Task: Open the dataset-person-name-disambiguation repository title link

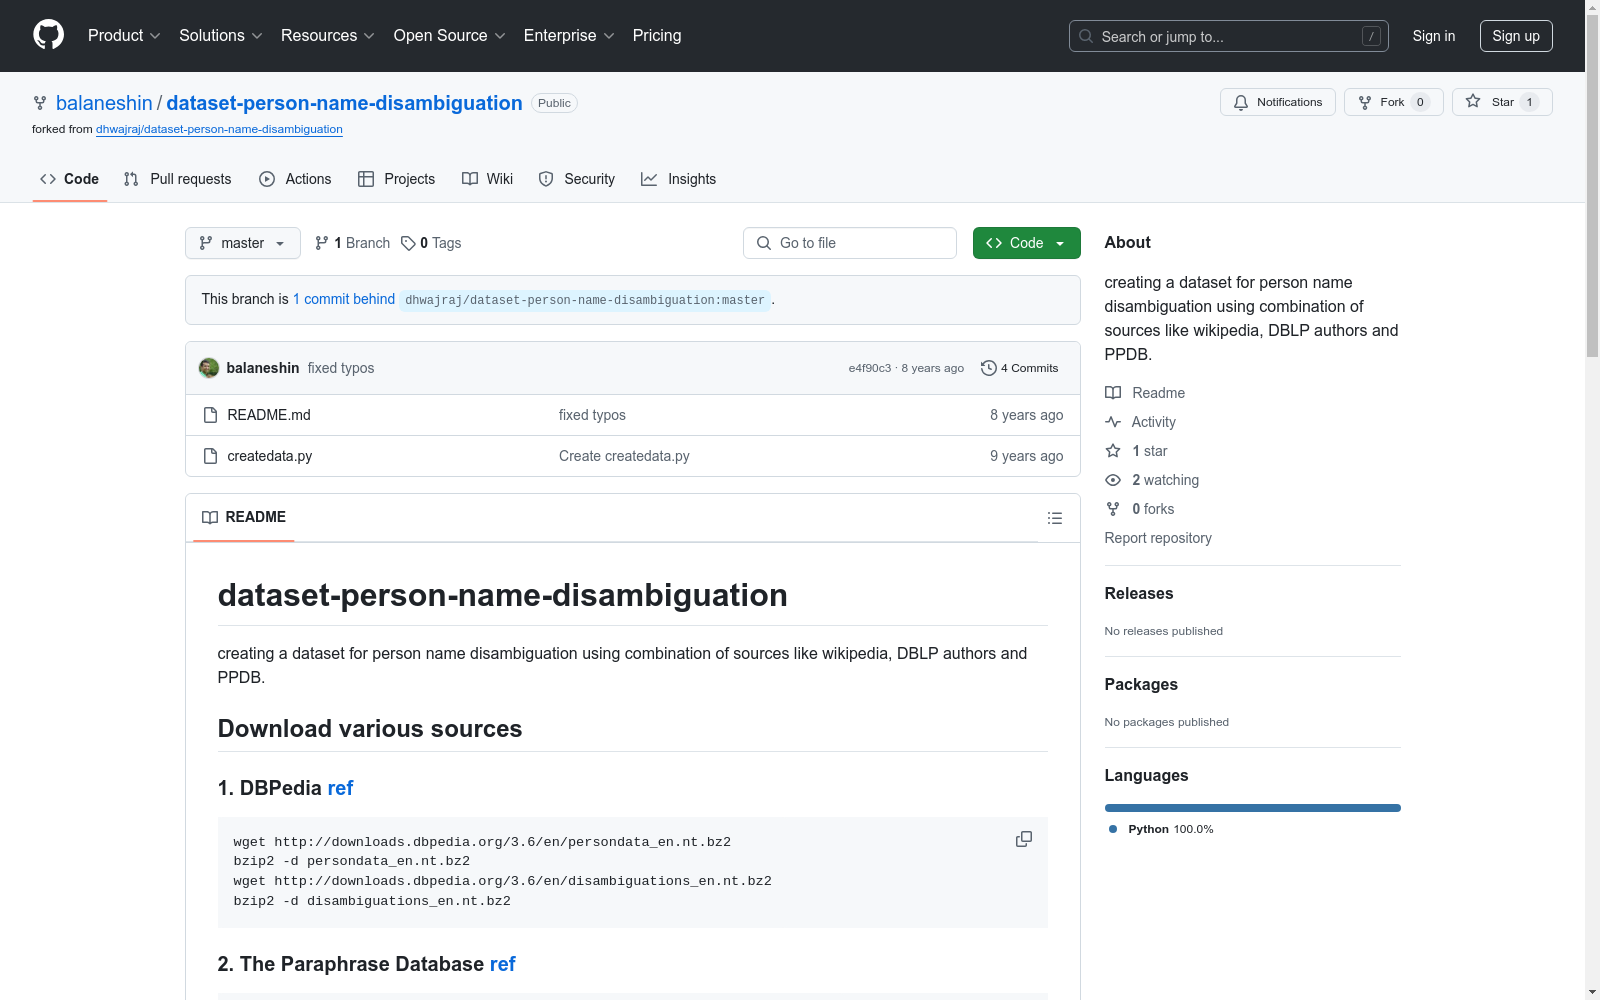Action: coord(344,103)
